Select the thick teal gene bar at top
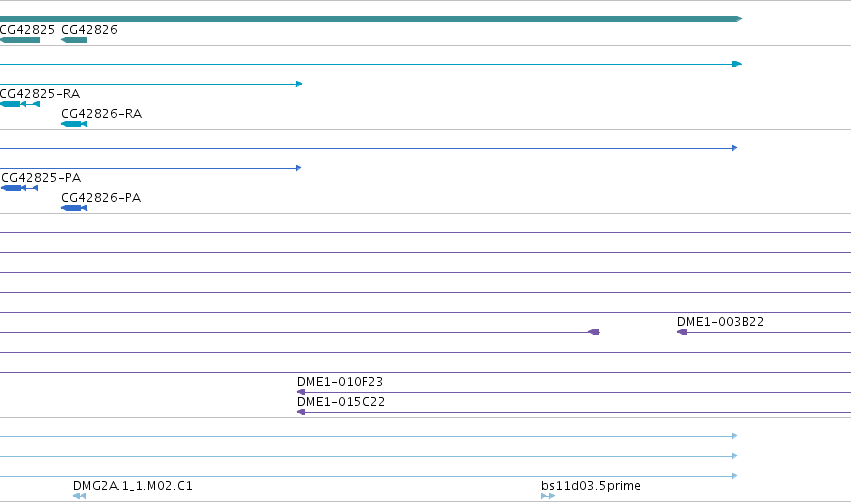The width and height of the screenshot is (851, 502). point(371,19)
